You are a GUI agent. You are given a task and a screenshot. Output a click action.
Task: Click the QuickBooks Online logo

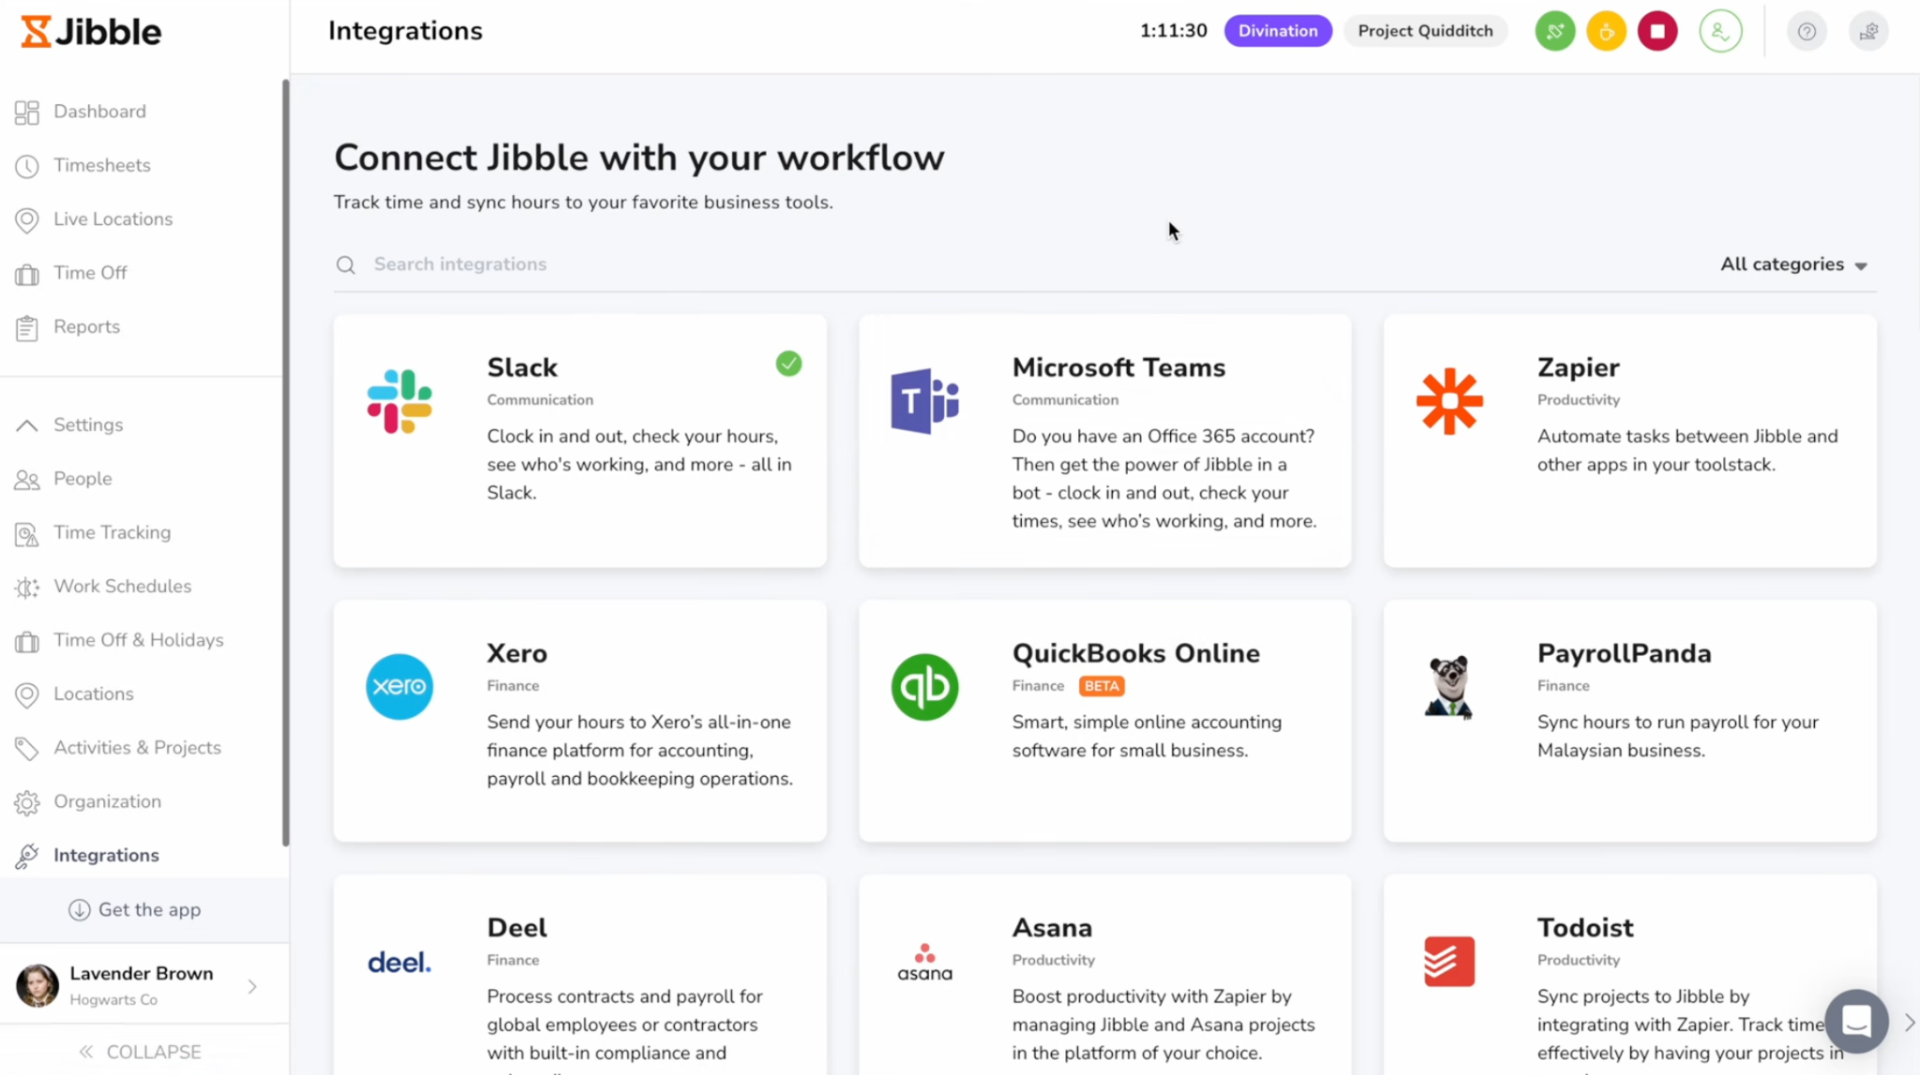925,687
